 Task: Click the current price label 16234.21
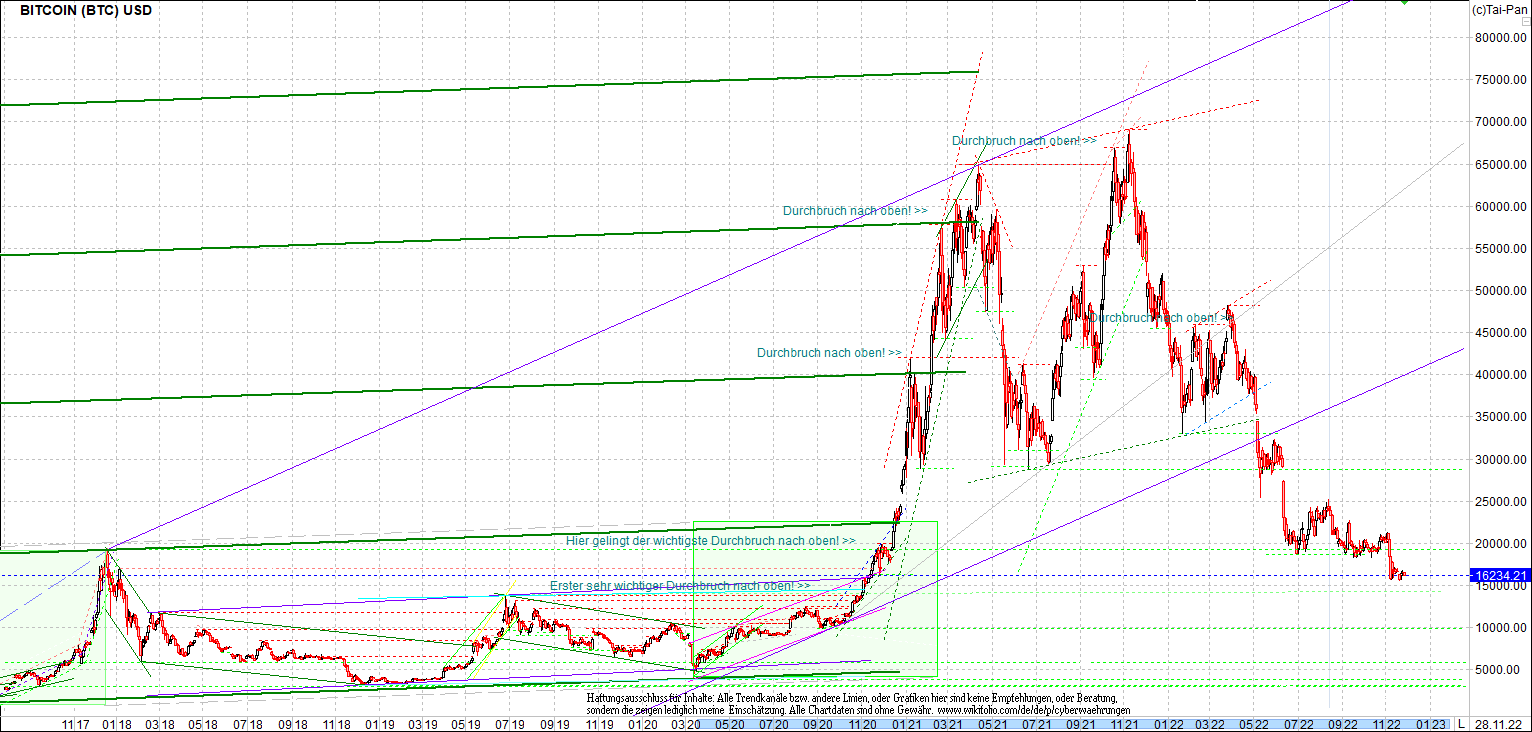(x=1499, y=576)
